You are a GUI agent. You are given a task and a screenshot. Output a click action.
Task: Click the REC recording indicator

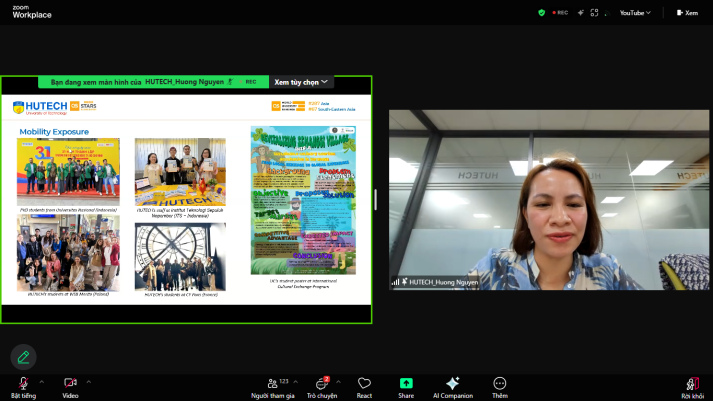coord(560,13)
